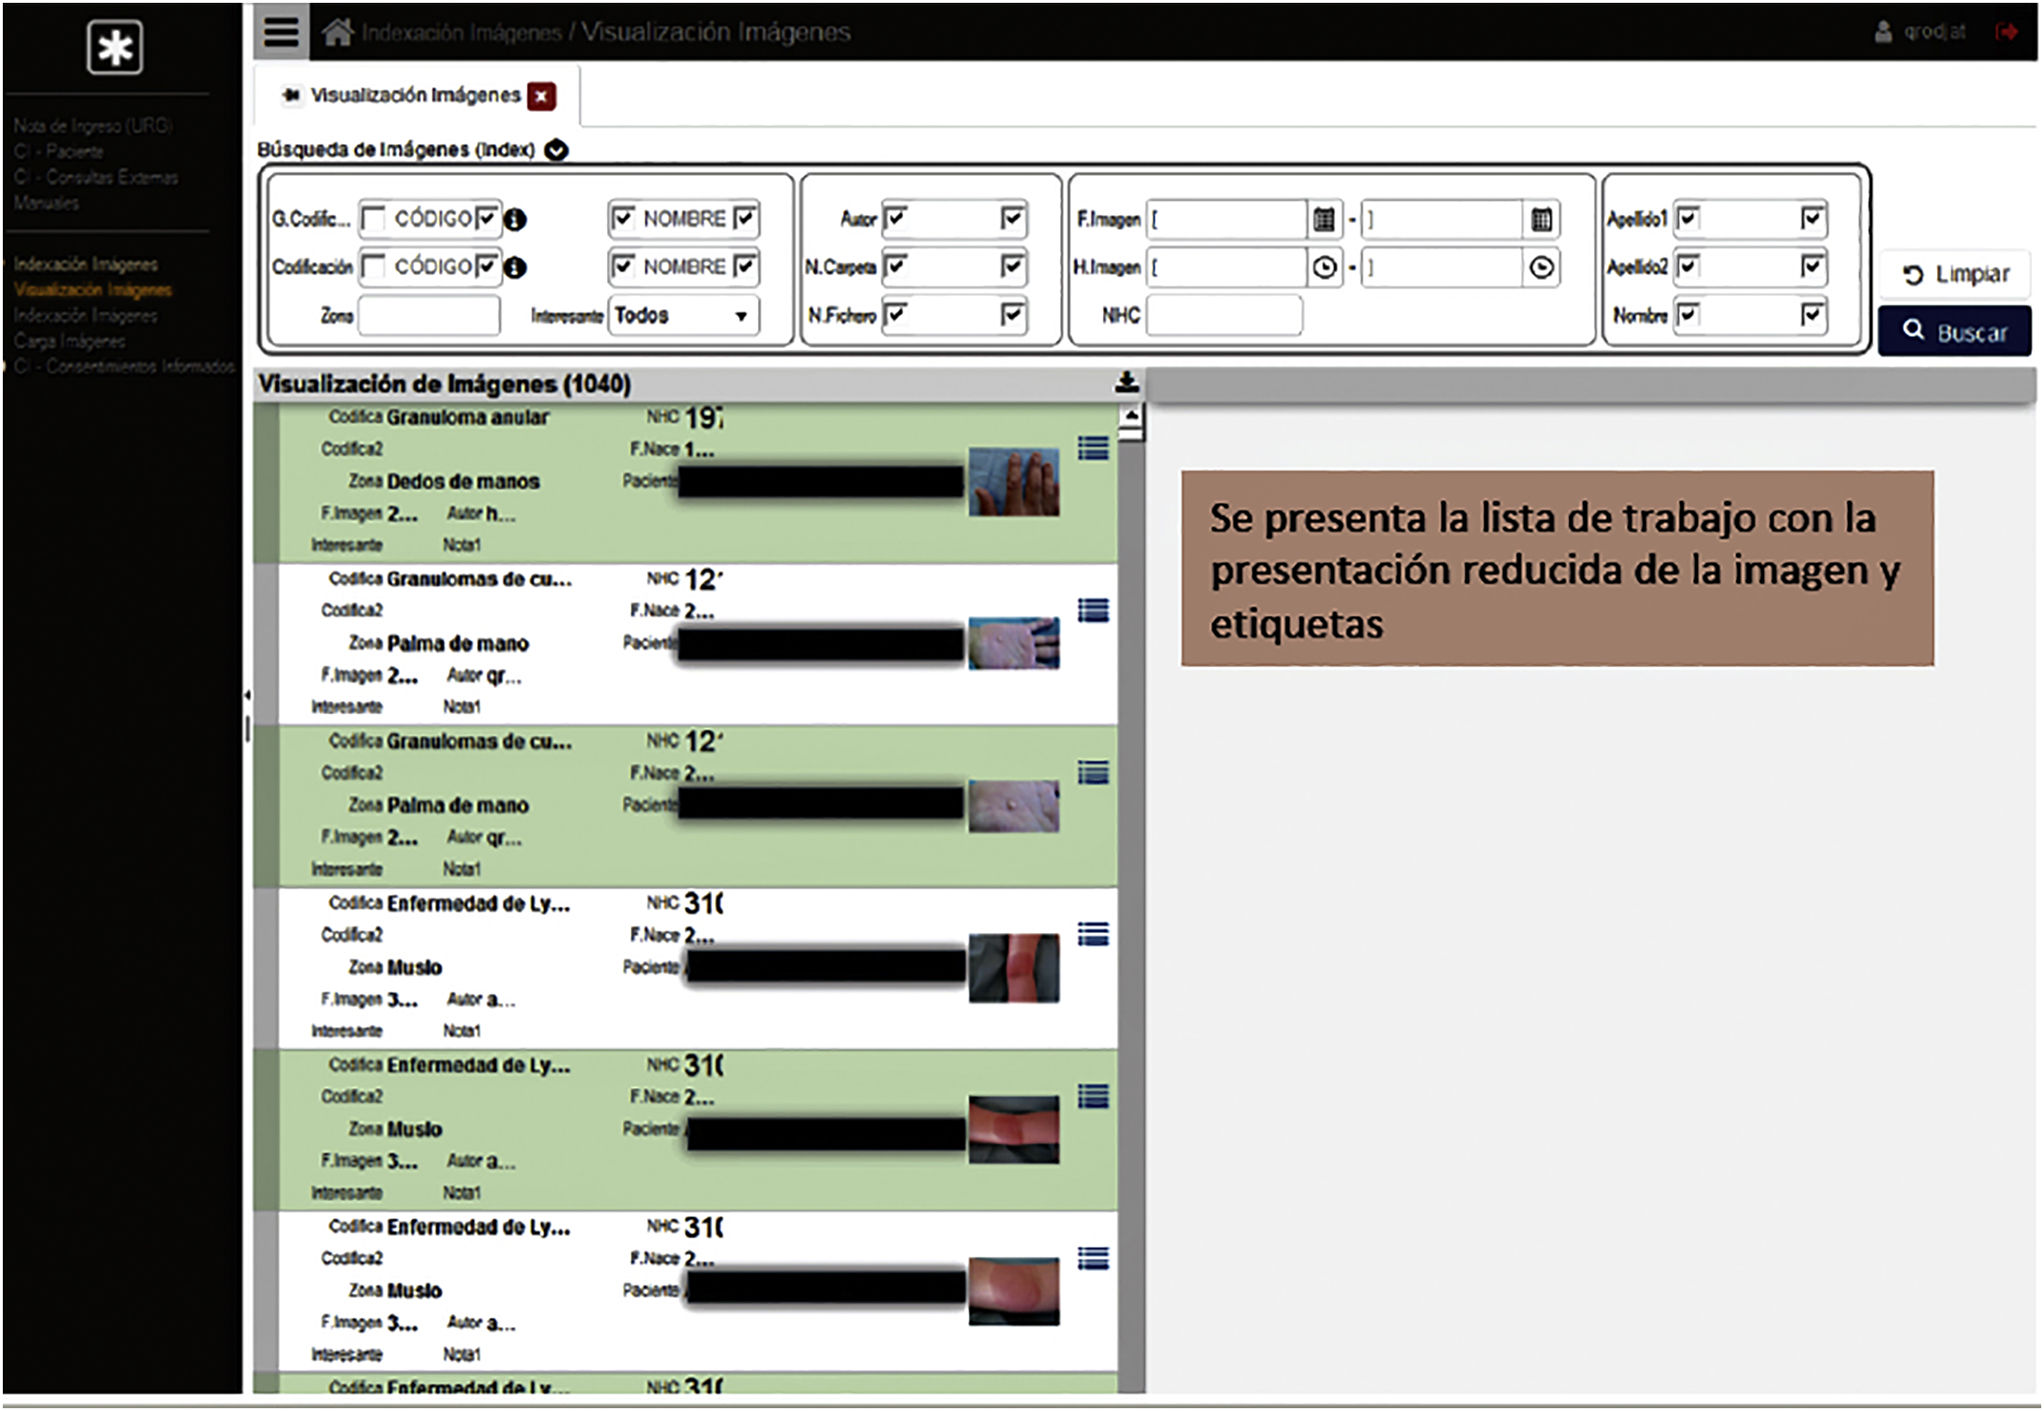
Task: Click the sidebar collapse arrow handle
Action: click(247, 694)
